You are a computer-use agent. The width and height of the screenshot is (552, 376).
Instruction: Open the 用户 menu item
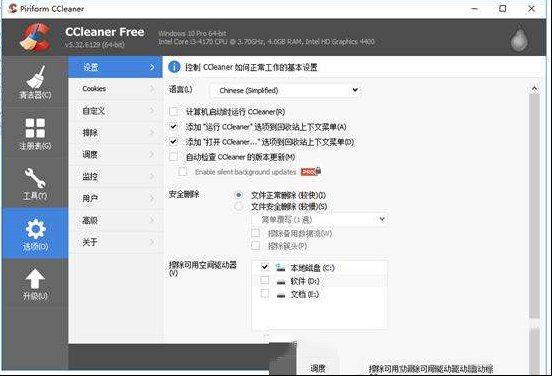(115, 198)
